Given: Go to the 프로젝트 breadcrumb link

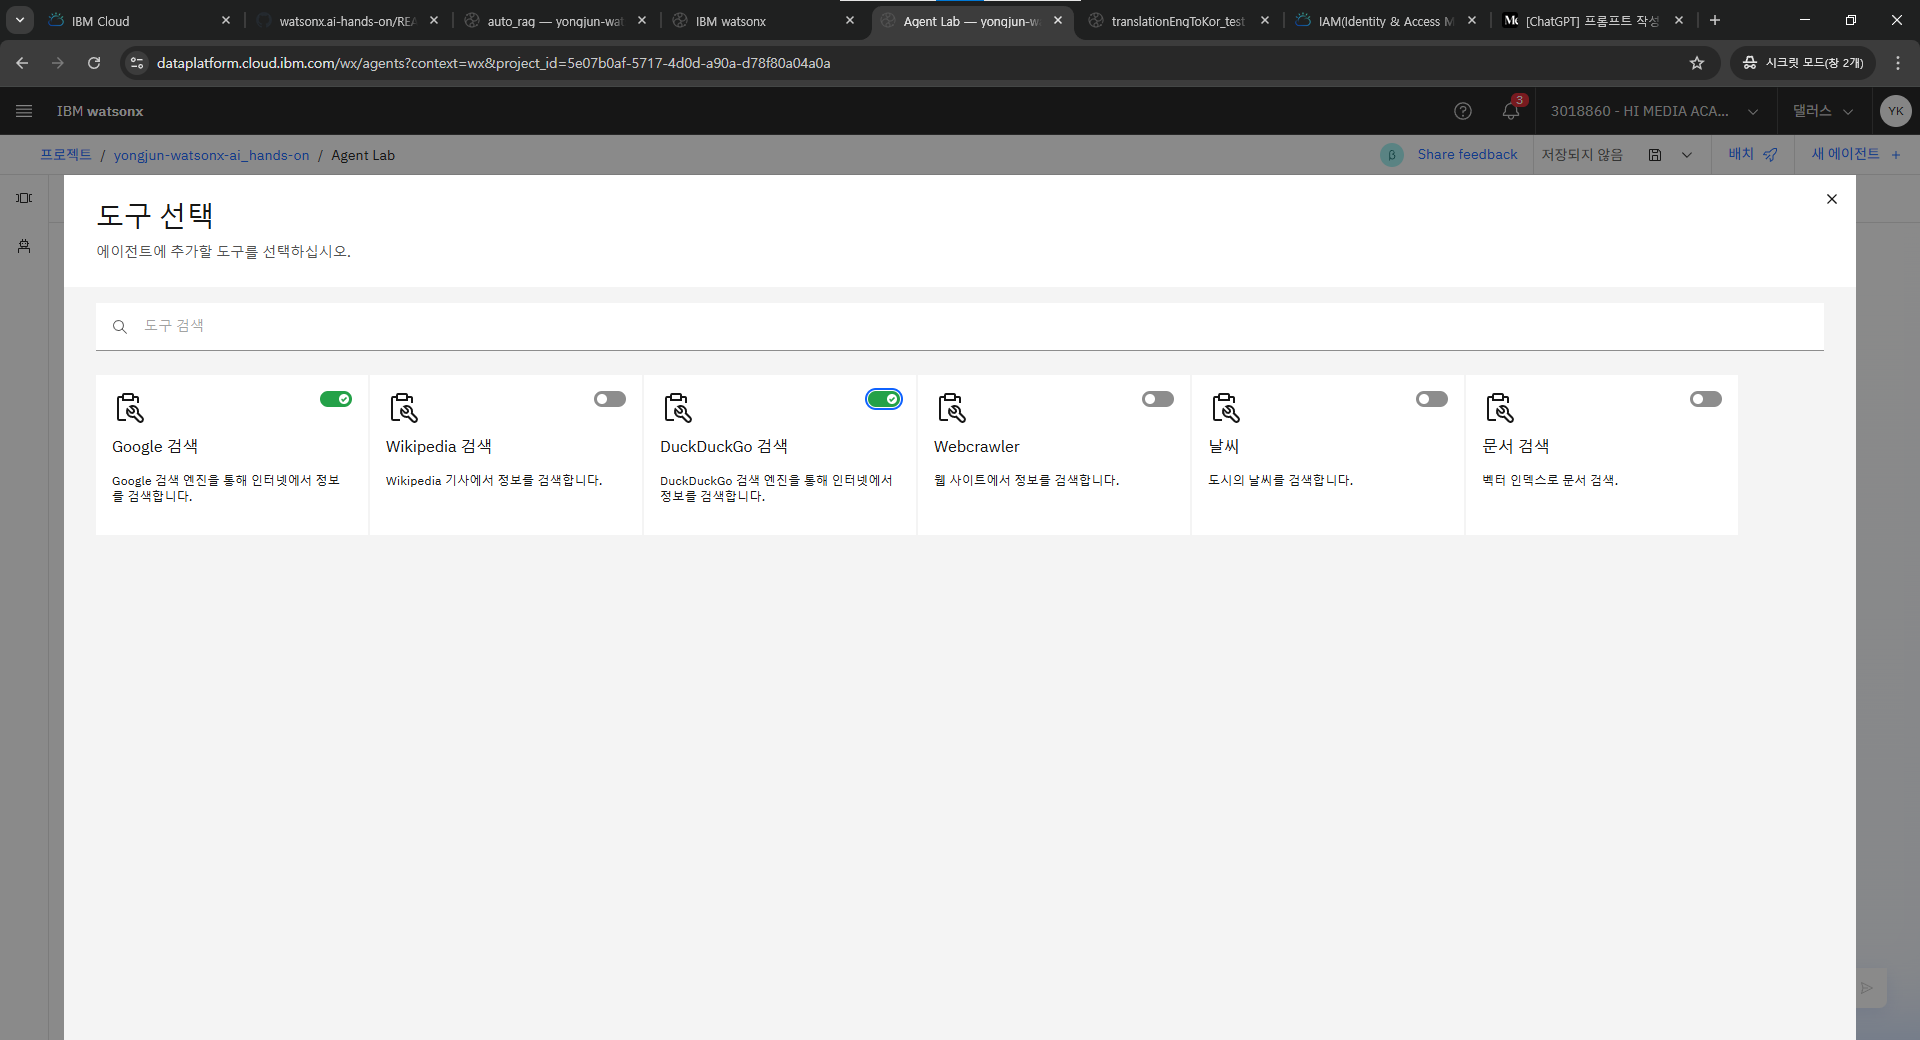Looking at the screenshot, I should [x=66, y=155].
